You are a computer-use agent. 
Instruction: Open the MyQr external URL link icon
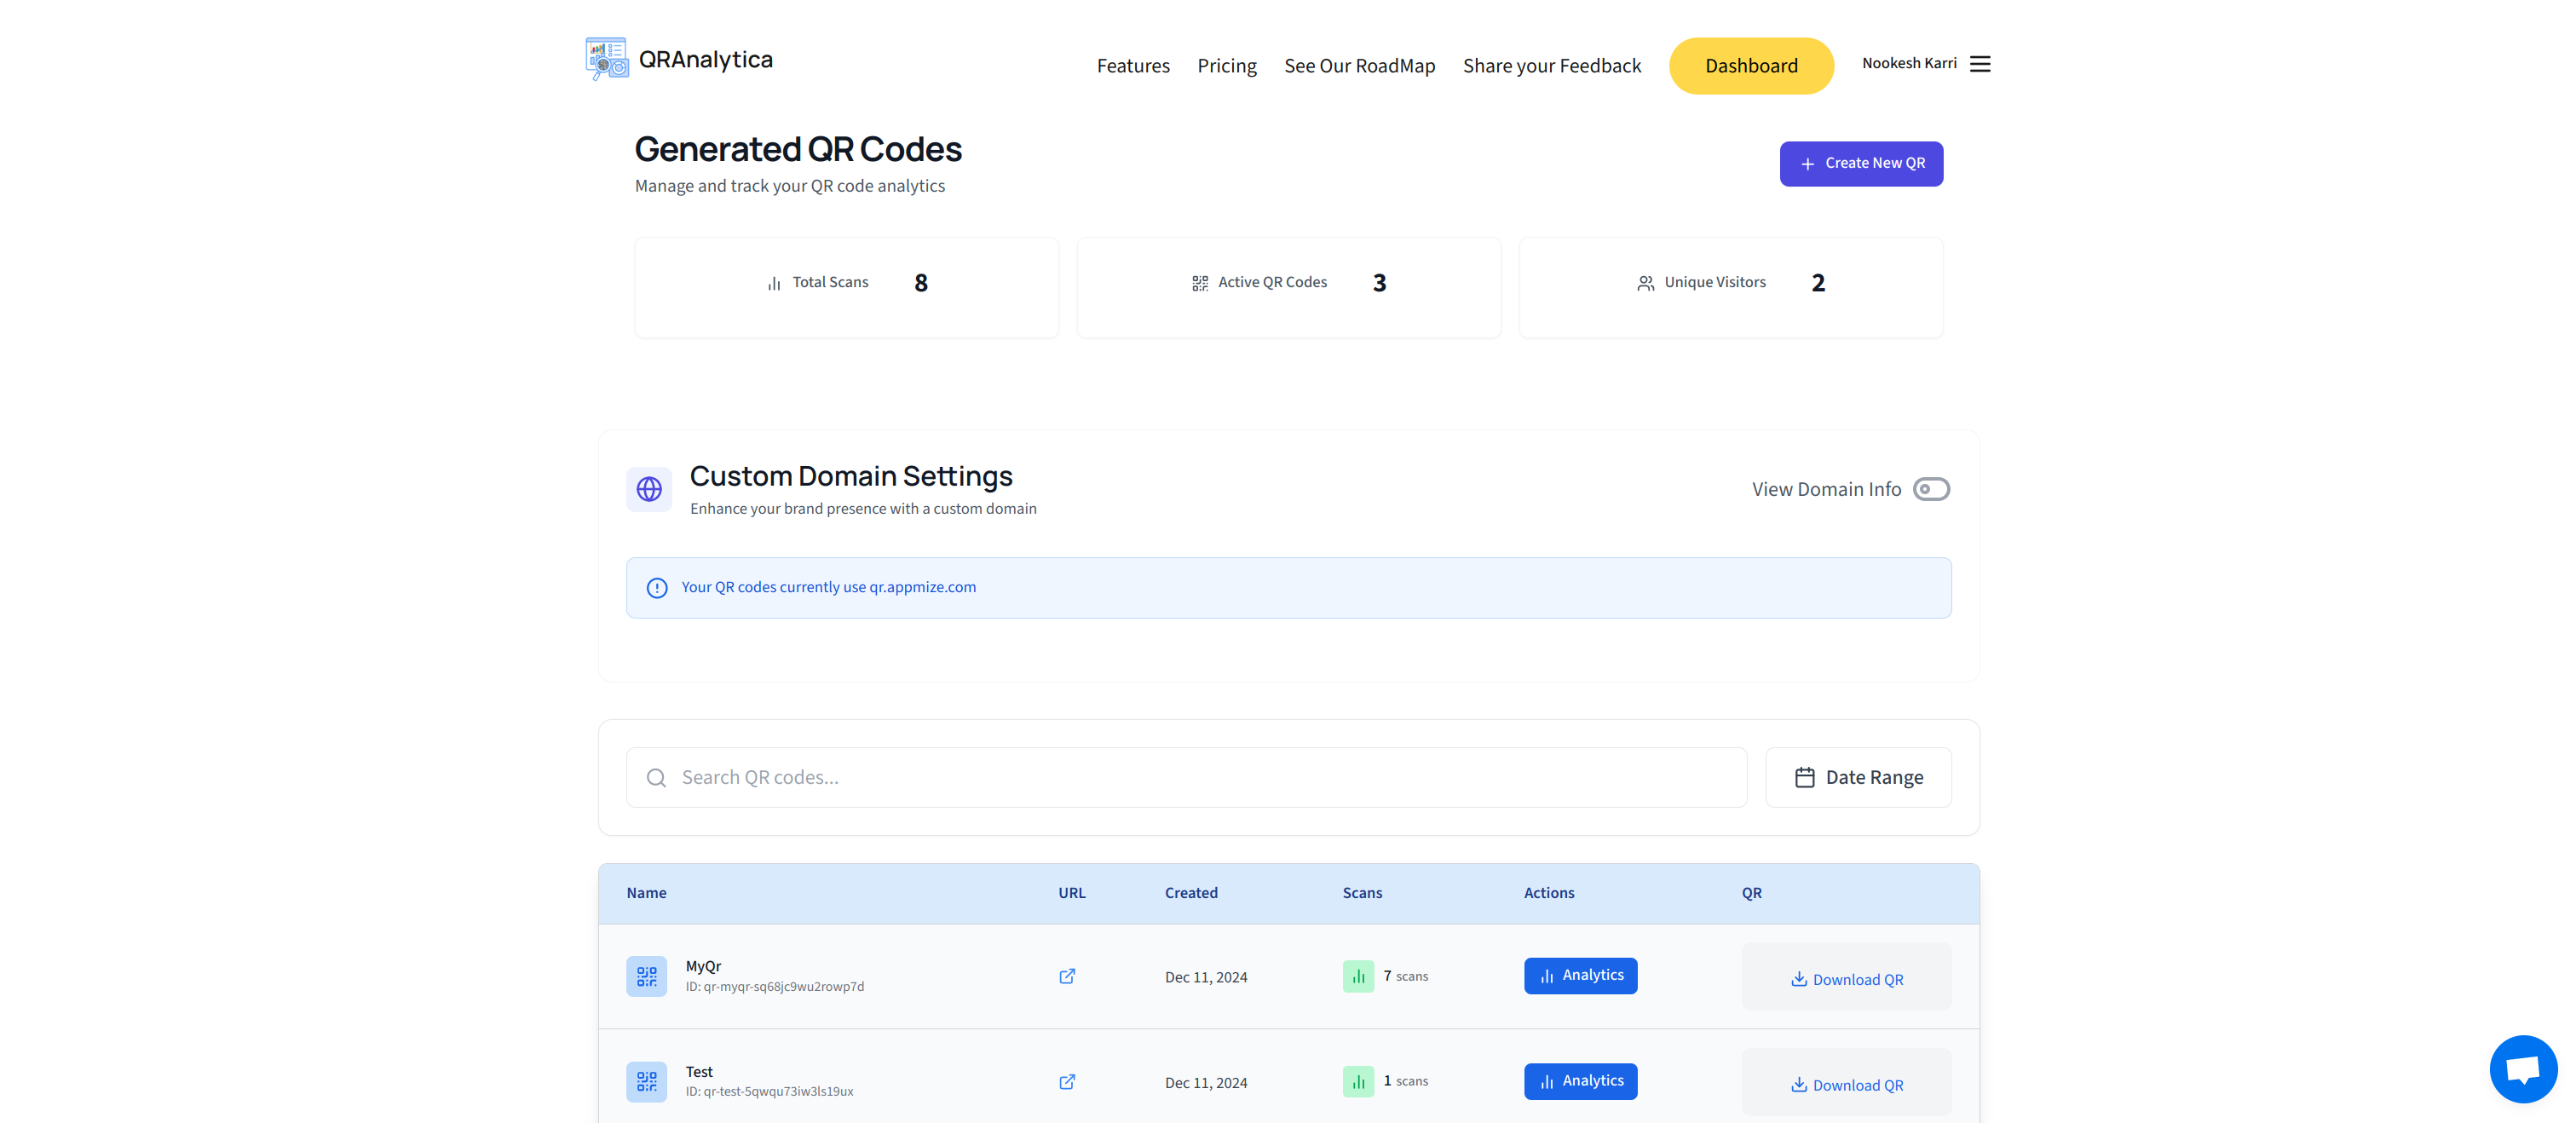(1067, 977)
